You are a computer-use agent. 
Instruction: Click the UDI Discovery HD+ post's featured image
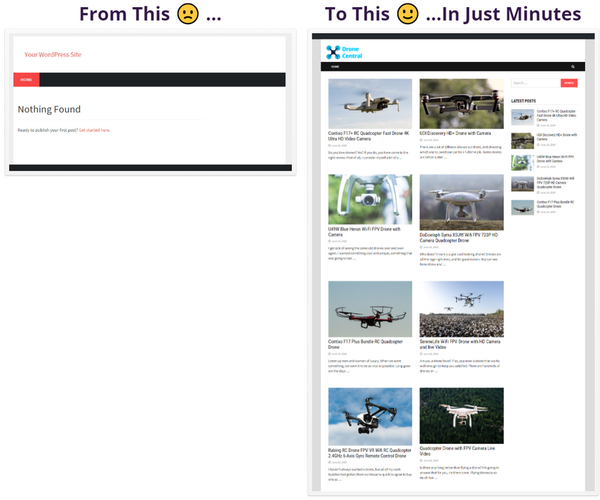(x=461, y=104)
